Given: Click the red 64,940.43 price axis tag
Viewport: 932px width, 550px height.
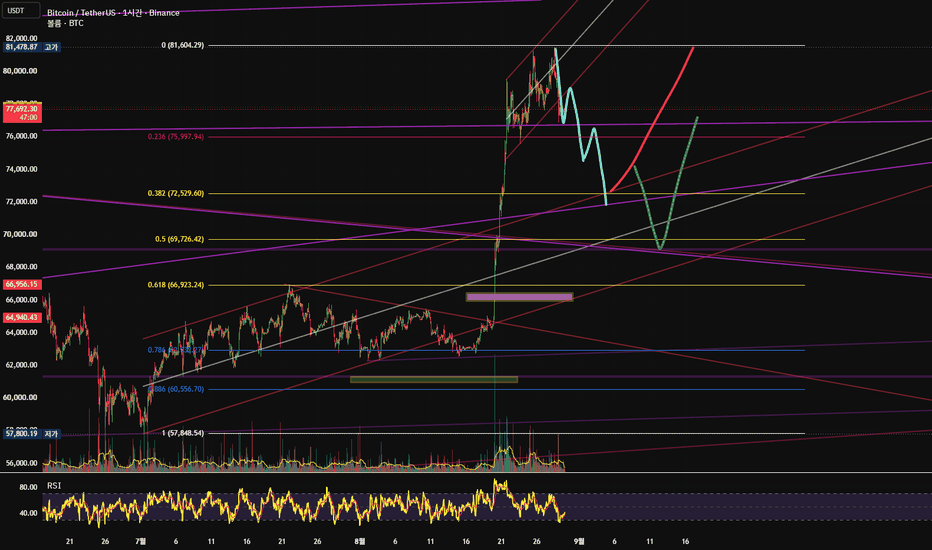Looking at the screenshot, I should pyautogui.click(x=22, y=318).
